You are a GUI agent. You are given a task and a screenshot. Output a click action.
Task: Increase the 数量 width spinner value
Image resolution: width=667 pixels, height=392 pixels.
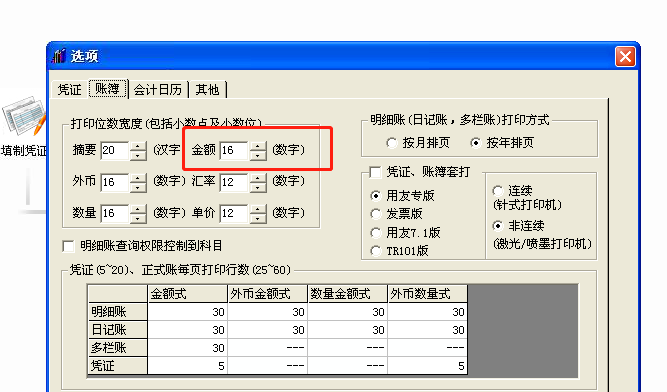[138, 209]
